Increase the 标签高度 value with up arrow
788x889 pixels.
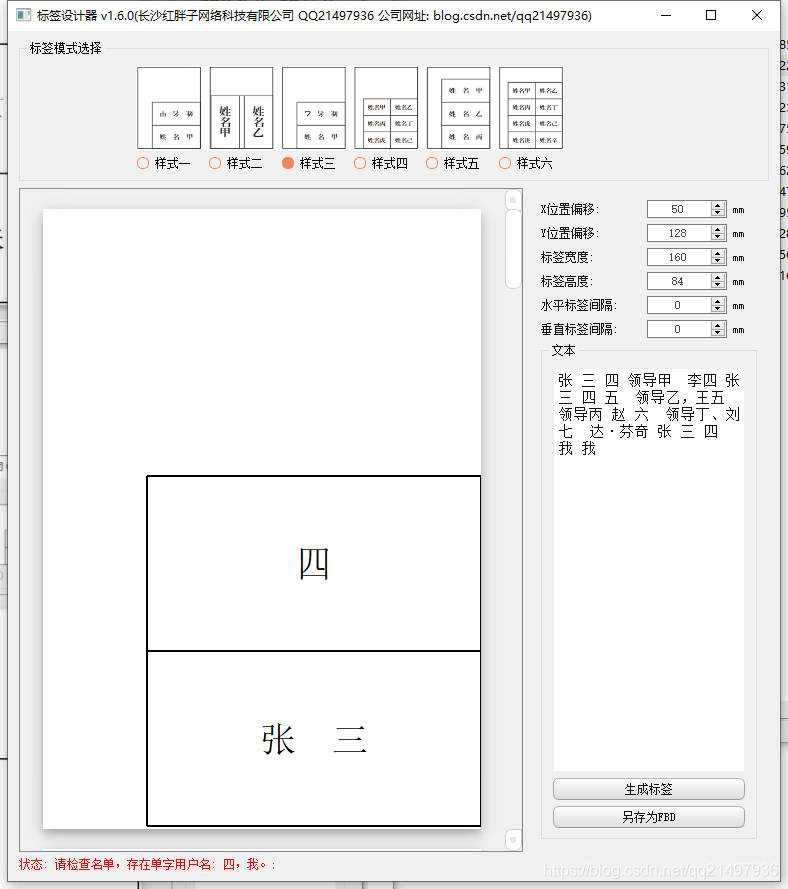[718, 277]
